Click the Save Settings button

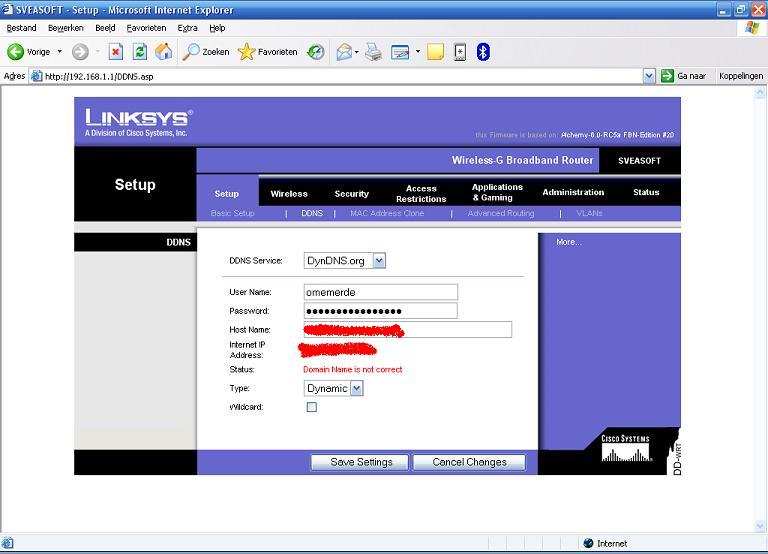pyautogui.click(x=360, y=462)
